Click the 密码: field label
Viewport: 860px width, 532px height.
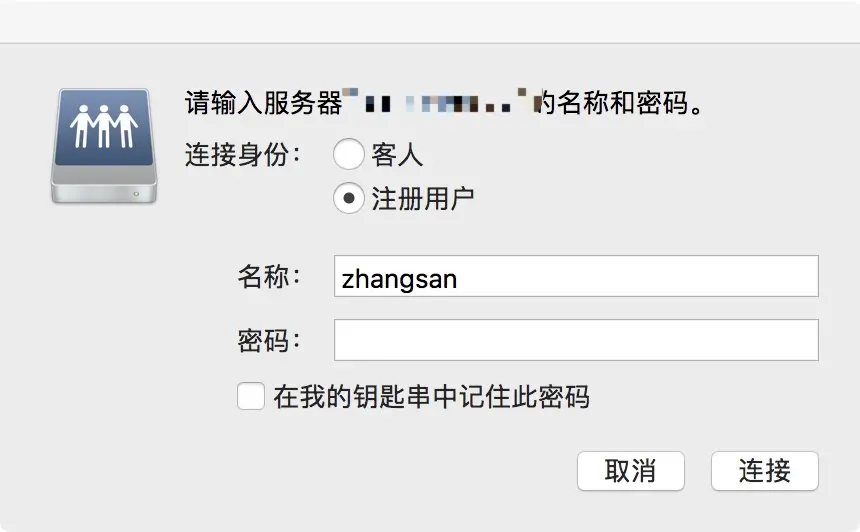269,341
